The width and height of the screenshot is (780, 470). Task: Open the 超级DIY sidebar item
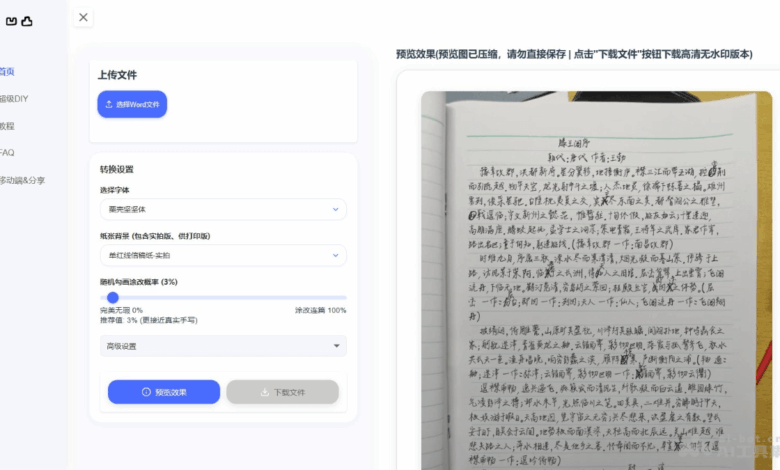pyautogui.click(x=14, y=98)
